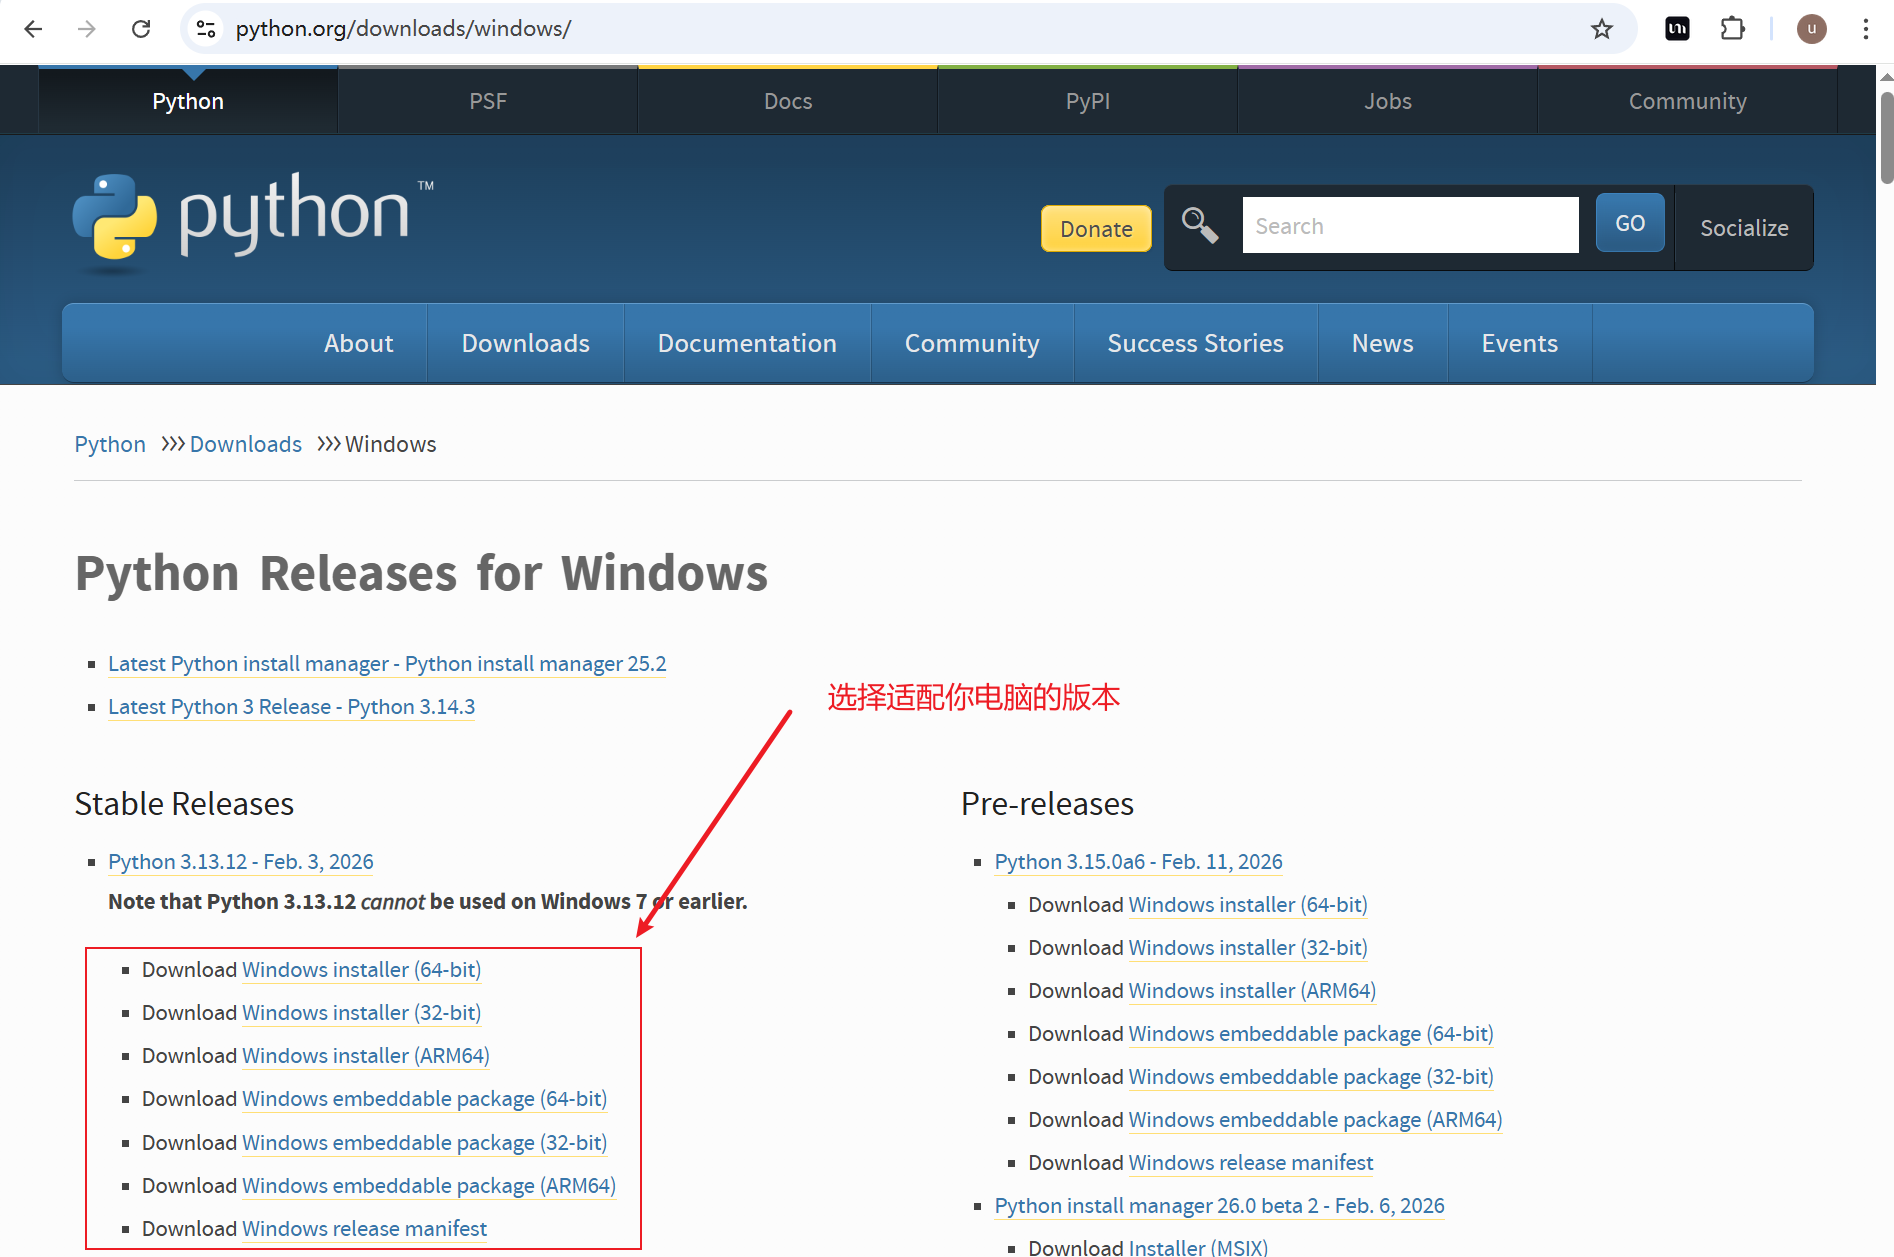1894x1257 pixels.
Task: Open the Socialize menu
Action: (x=1744, y=228)
